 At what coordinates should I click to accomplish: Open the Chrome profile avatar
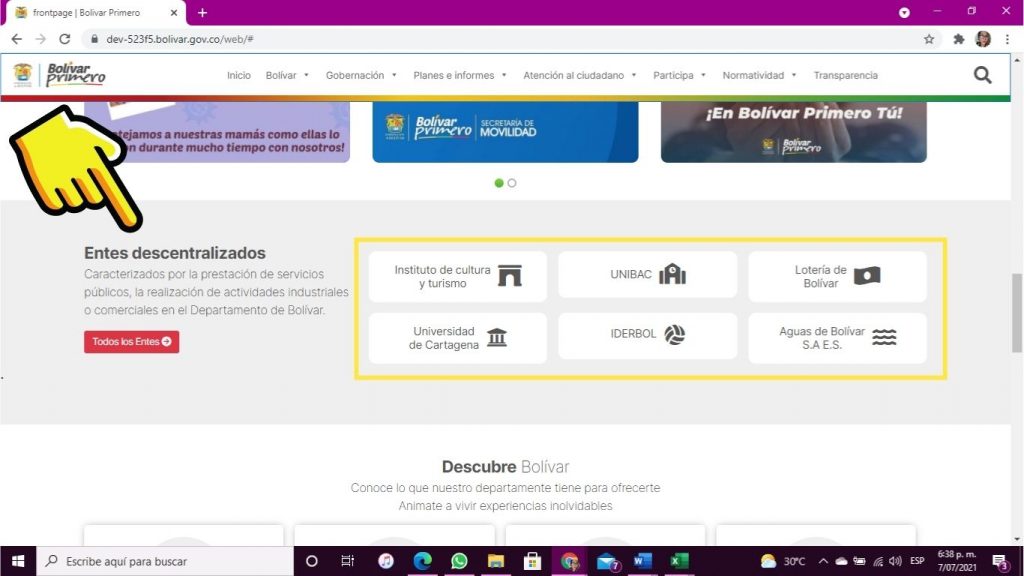(x=982, y=39)
